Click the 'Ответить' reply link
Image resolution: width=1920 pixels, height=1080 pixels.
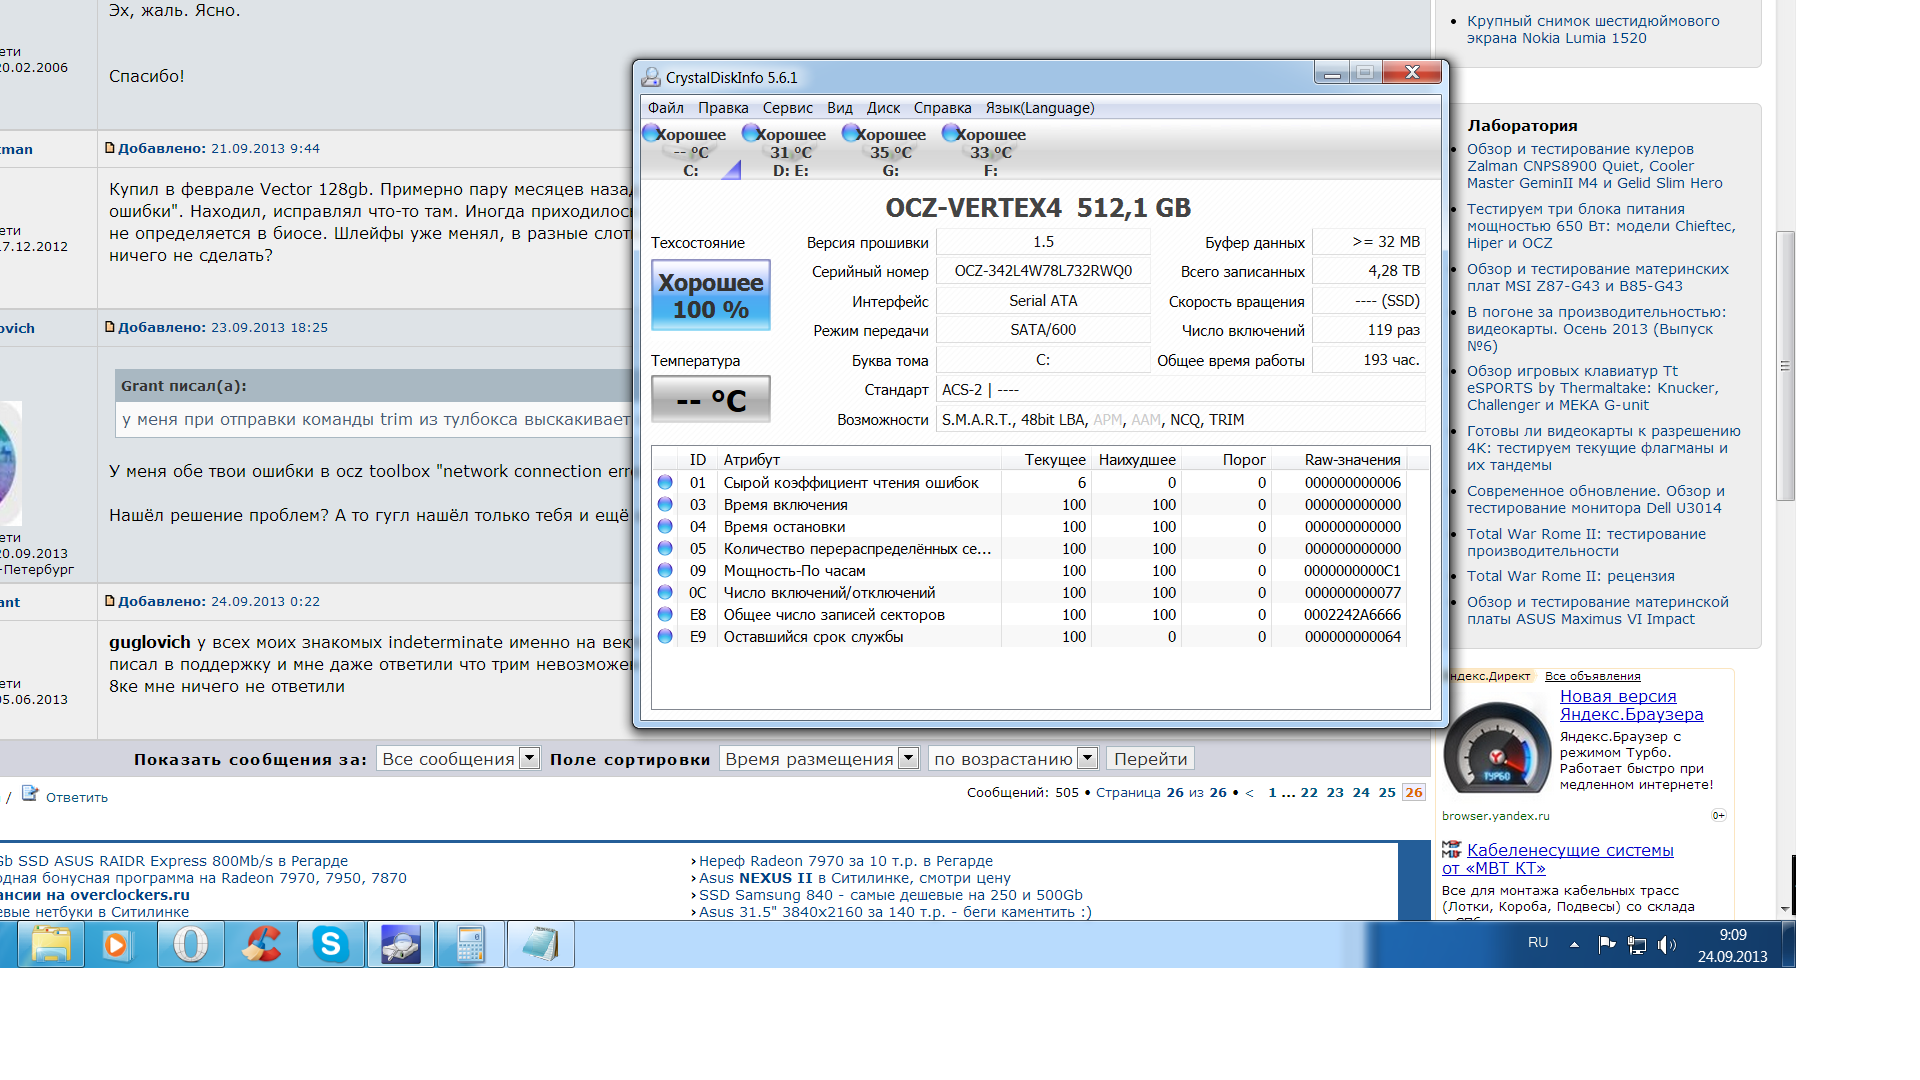(x=76, y=797)
